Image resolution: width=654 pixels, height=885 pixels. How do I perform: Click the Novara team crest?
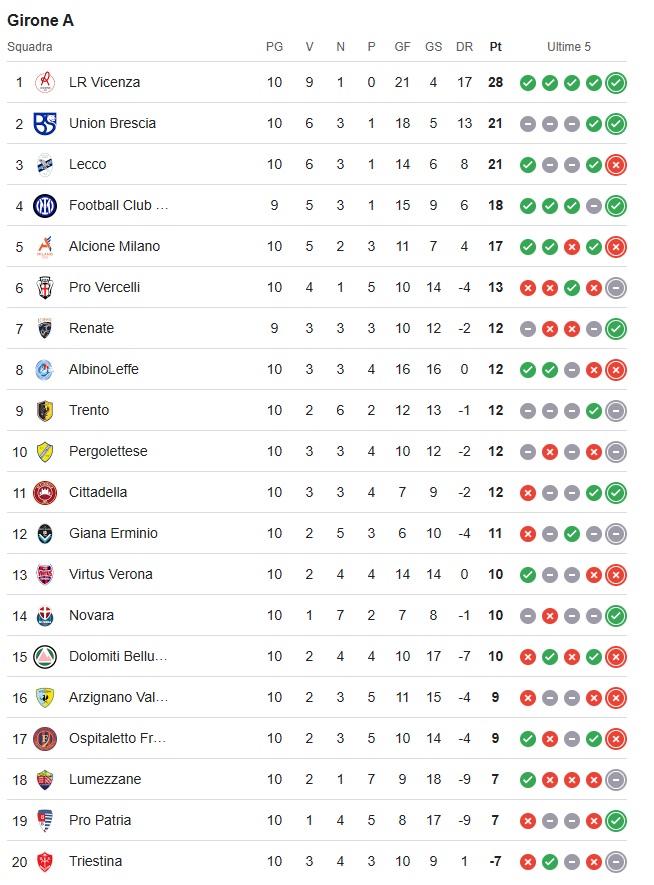(45, 615)
